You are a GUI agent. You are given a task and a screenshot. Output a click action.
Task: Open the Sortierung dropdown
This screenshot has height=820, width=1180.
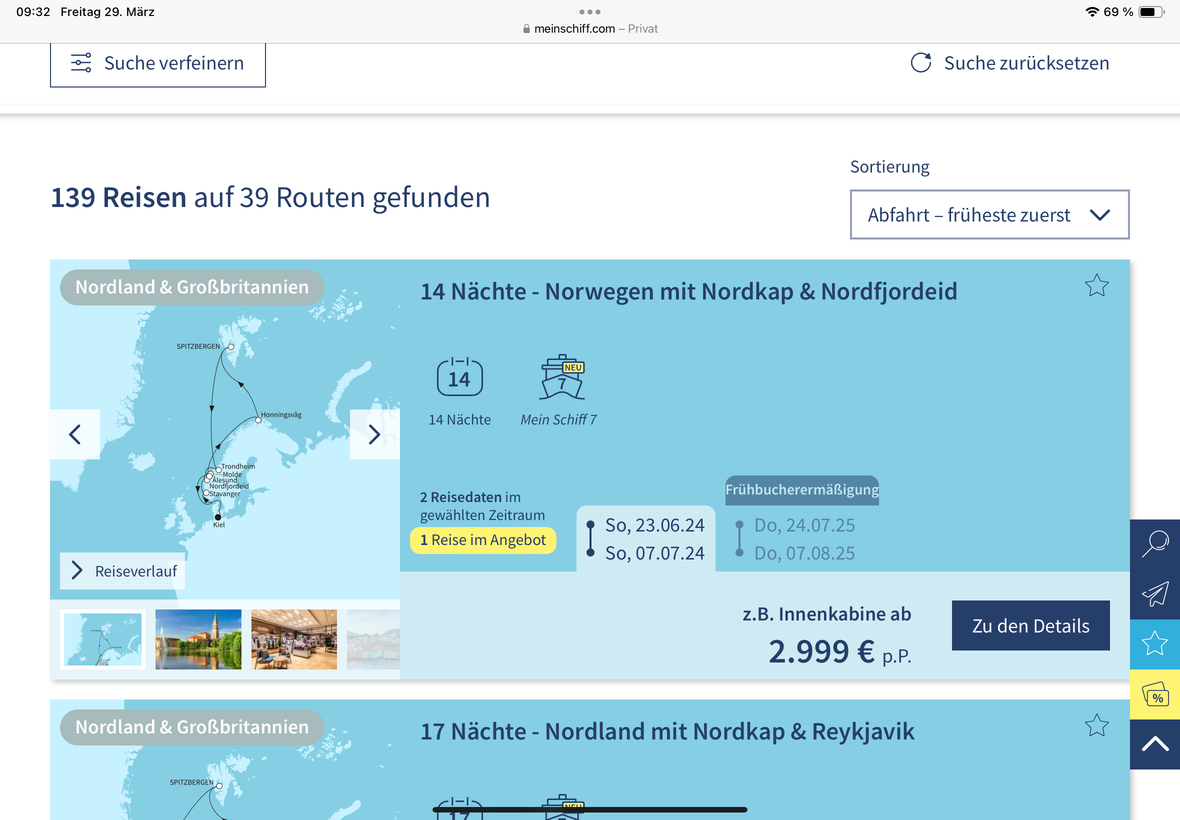coord(989,215)
